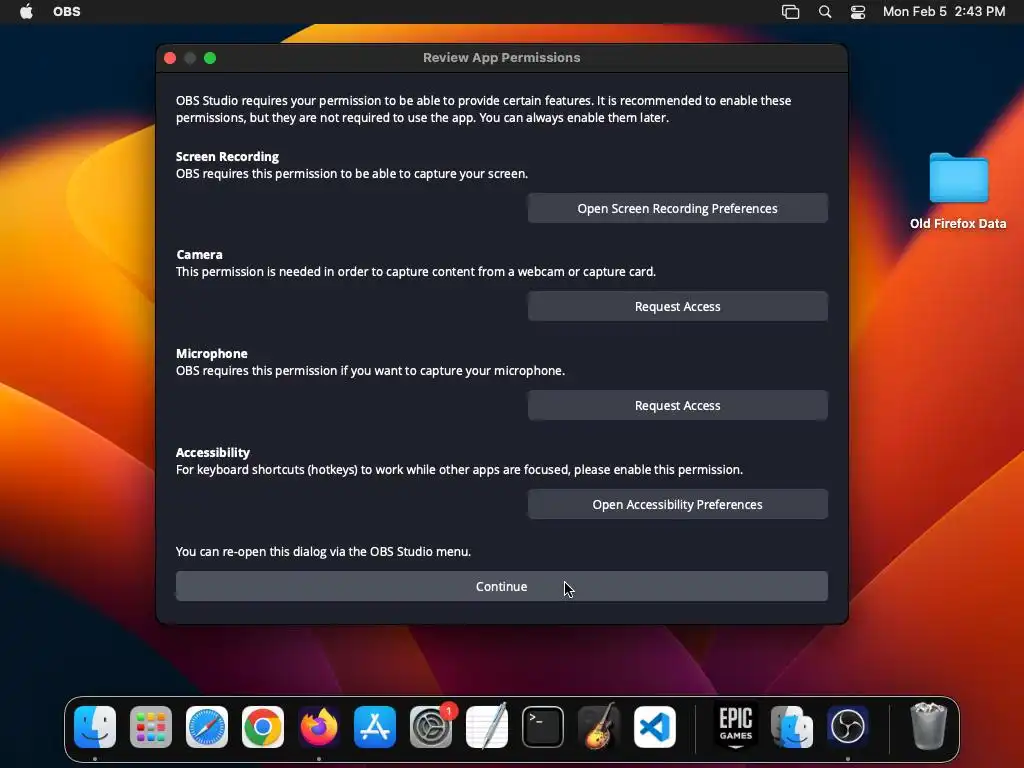Open Spotlight search in menu bar
The height and width of the screenshot is (768, 1024).
click(825, 11)
